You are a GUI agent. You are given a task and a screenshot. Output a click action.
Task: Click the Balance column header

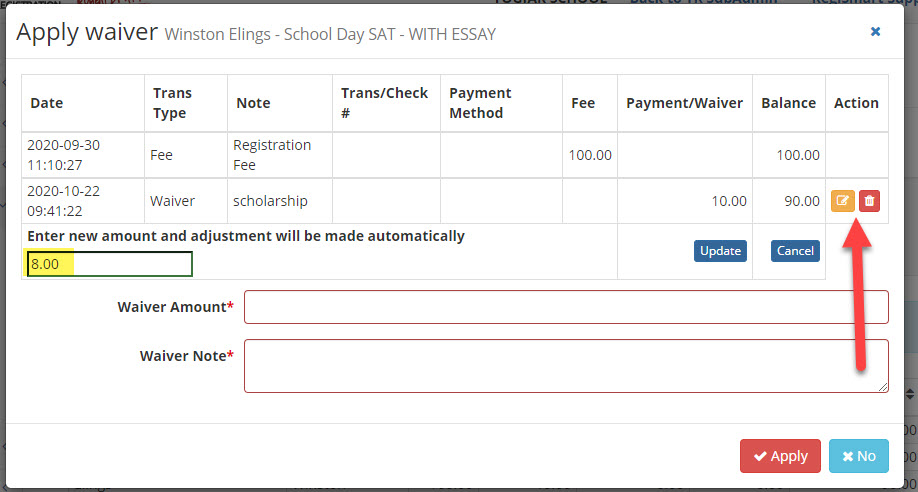[x=789, y=103]
